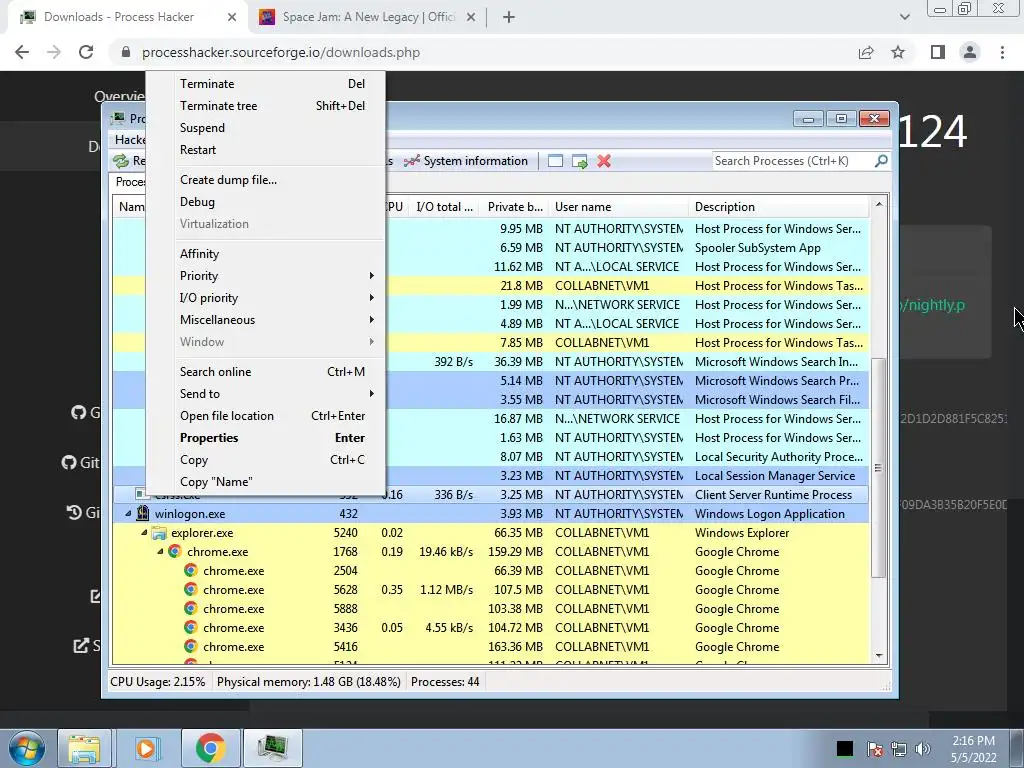
Task: Sort by Description column header
Action: pos(778,207)
